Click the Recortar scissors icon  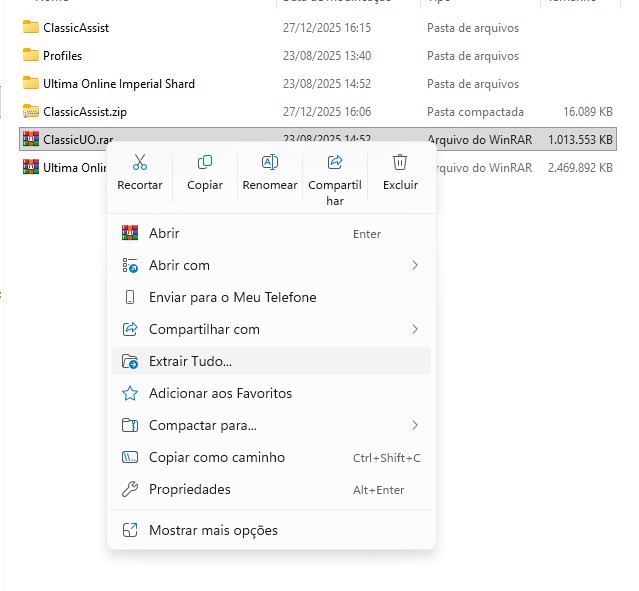[x=139, y=162]
